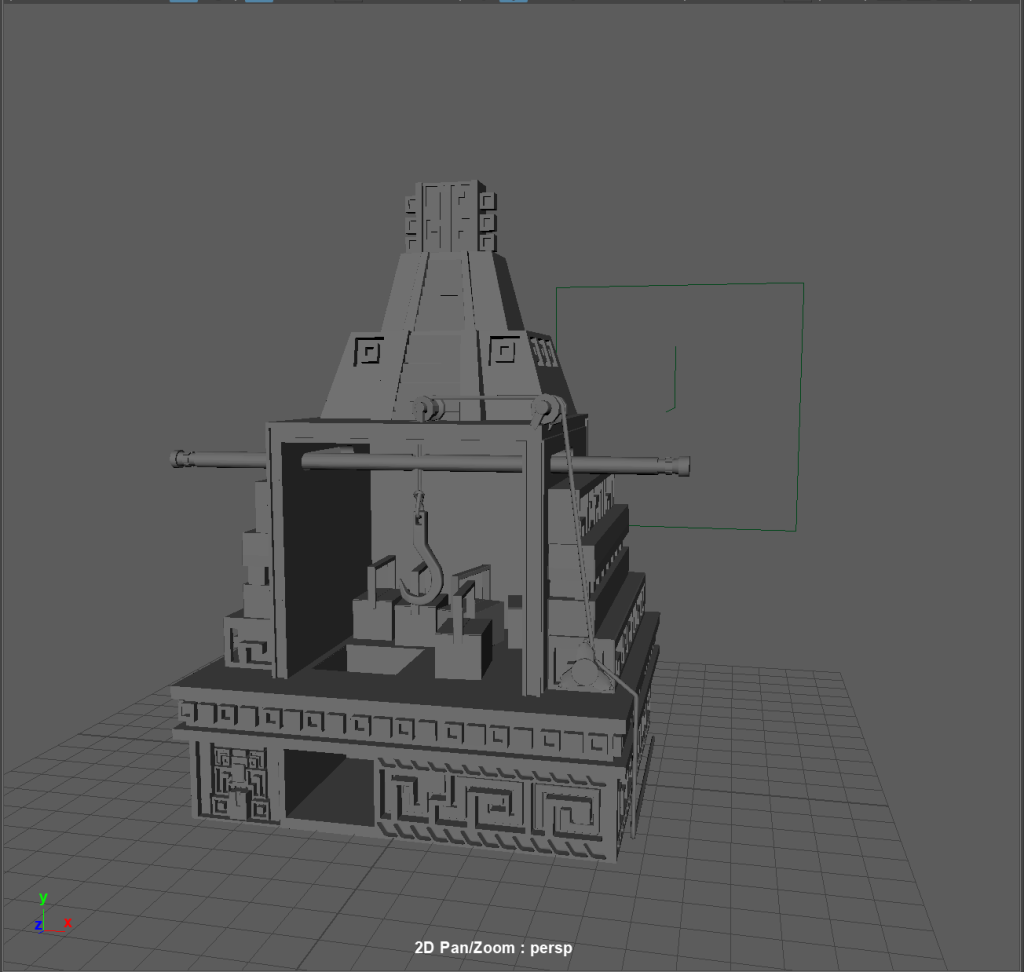Viewport: 1024px width, 972px height.
Task: Select the left pulley wheel on the frame
Action: pos(426,409)
